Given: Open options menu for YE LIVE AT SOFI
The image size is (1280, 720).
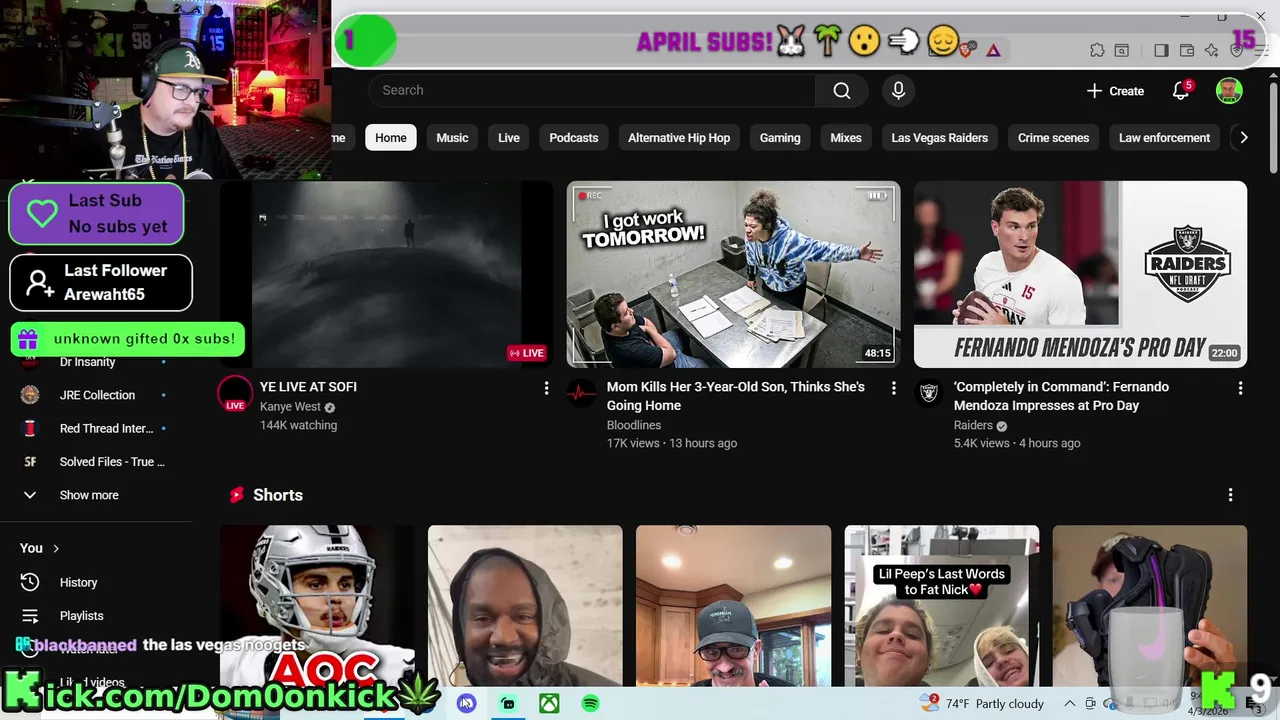Looking at the screenshot, I should click(x=546, y=388).
